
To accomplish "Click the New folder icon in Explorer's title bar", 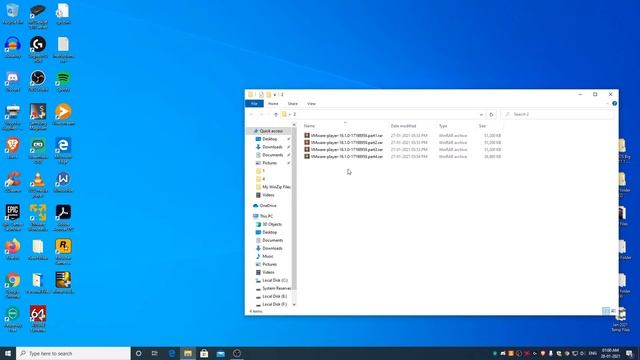I will point(269,95).
